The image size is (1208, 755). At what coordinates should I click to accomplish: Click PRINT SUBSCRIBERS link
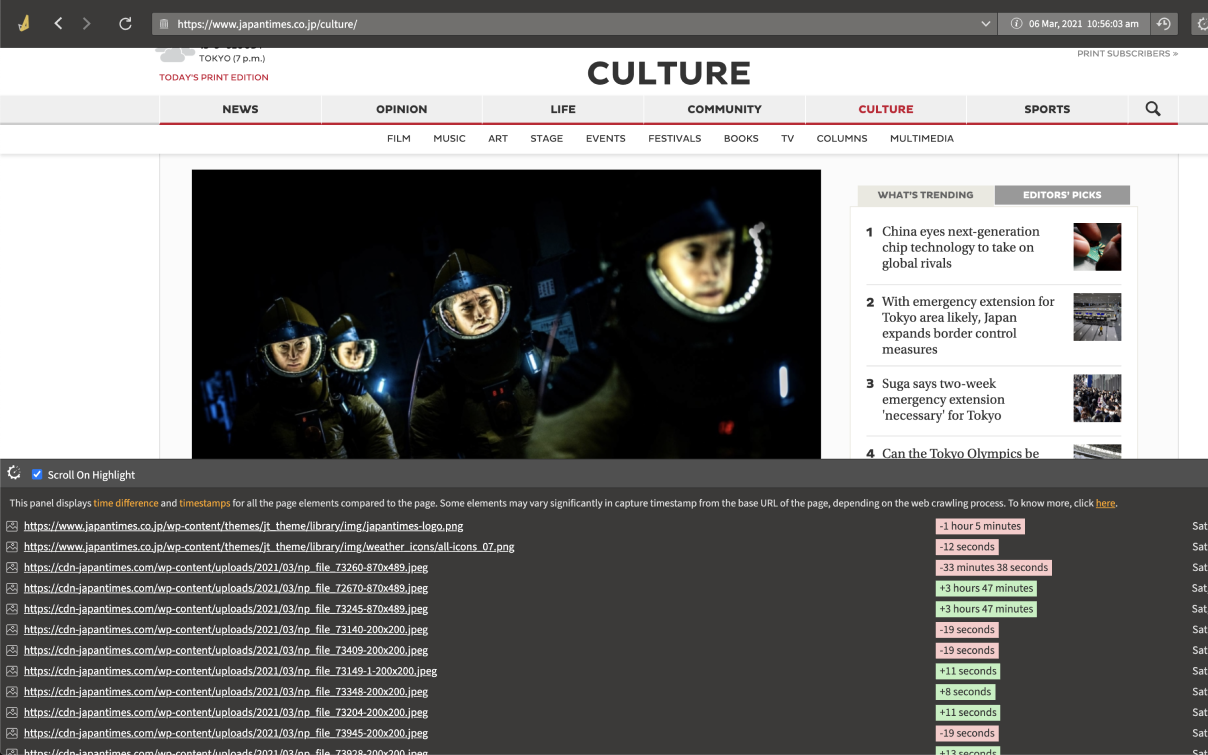[x=1127, y=54]
